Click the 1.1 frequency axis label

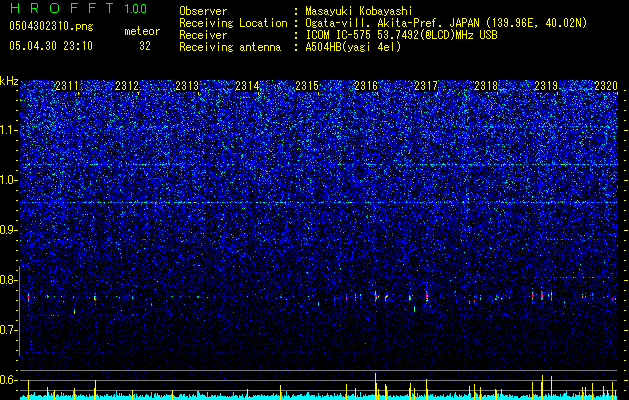tap(8, 130)
